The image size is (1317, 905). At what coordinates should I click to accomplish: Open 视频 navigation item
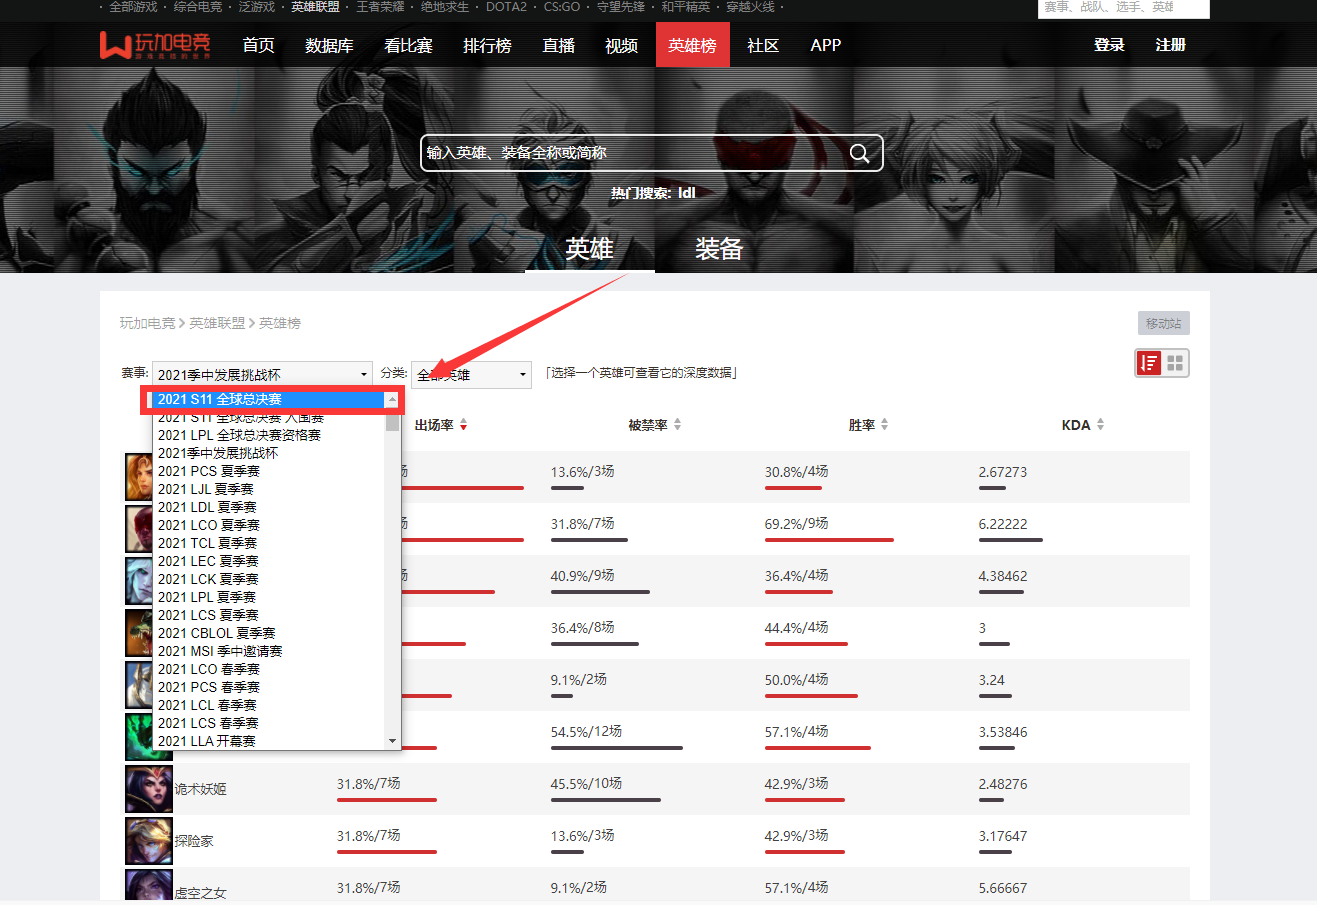click(x=621, y=45)
